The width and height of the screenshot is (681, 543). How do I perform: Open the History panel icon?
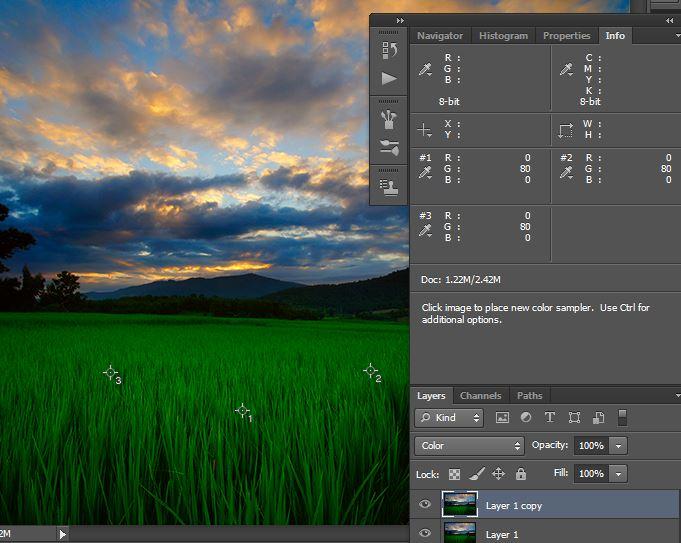tap(389, 50)
